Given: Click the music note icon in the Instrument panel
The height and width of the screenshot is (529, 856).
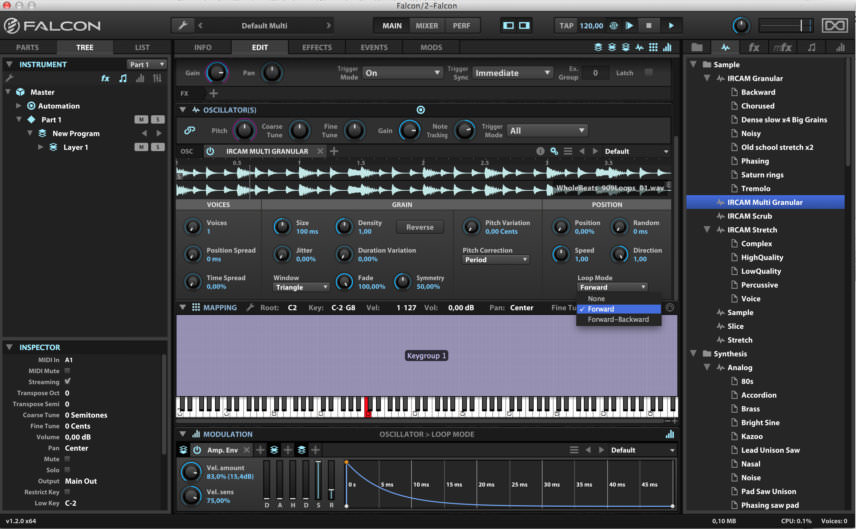Looking at the screenshot, I should [123, 79].
